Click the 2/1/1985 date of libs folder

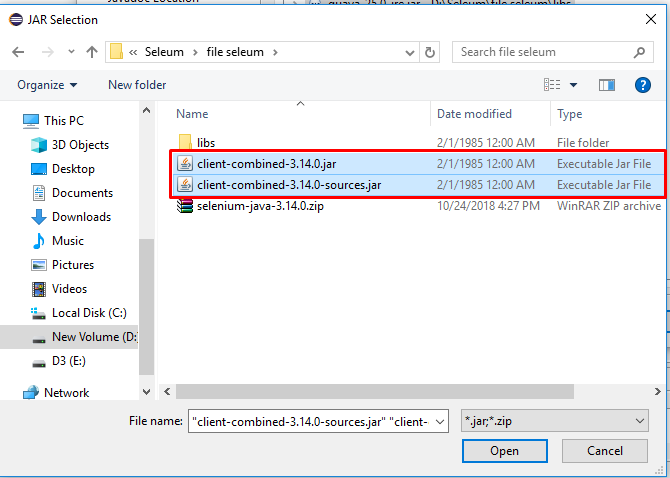coord(486,143)
